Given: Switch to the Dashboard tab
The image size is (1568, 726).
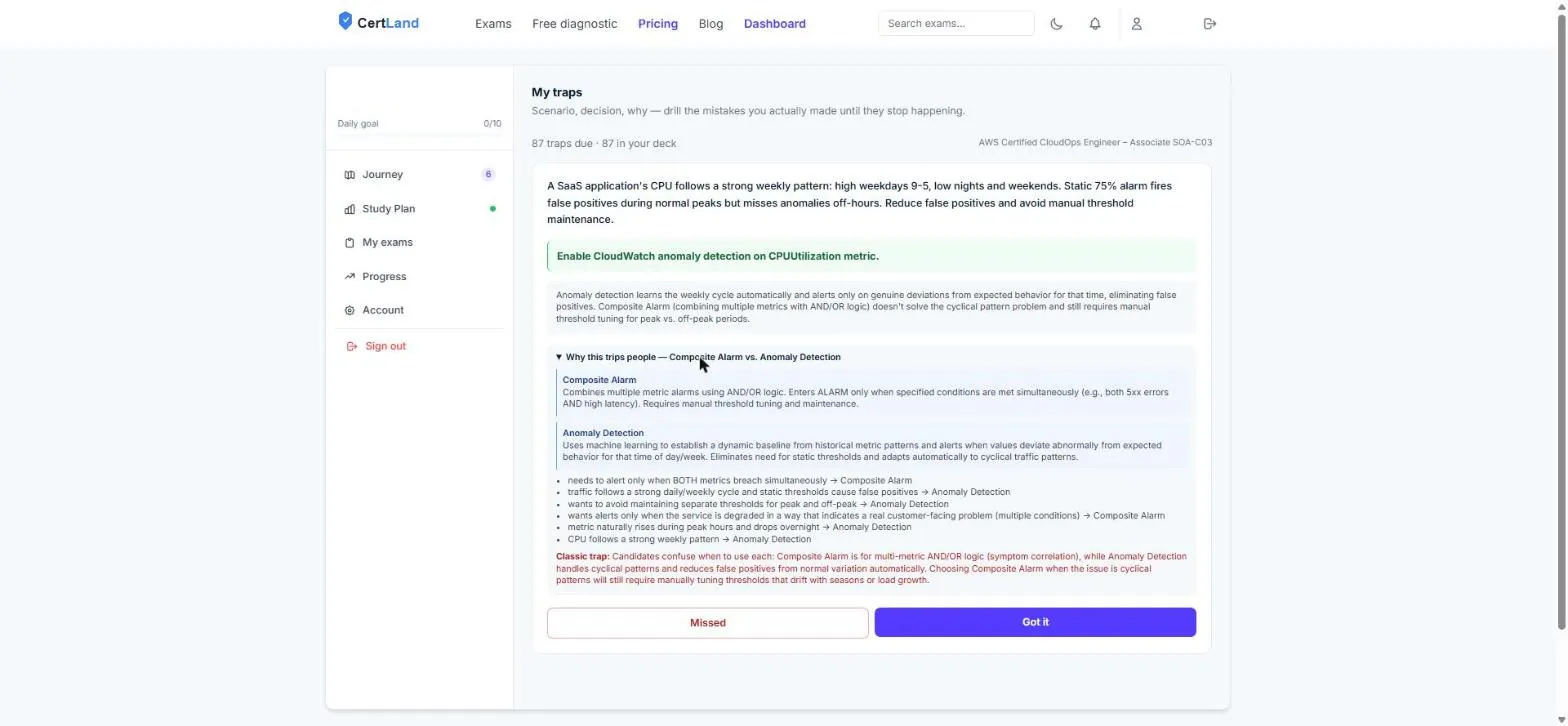Looking at the screenshot, I should point(775,24).
